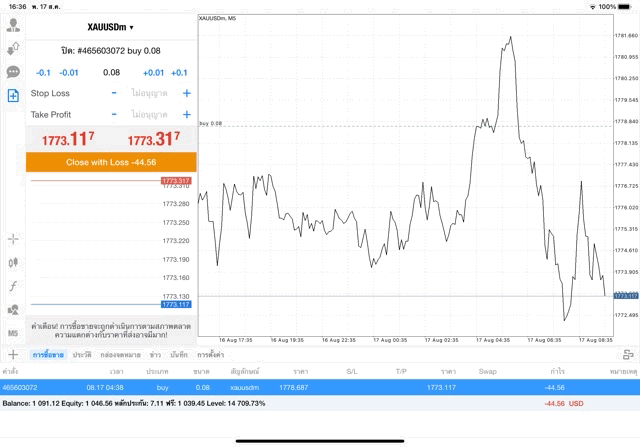The image size is (640, 447).
Task: Decrease volume by -0.1
Action: coord(43,73)
